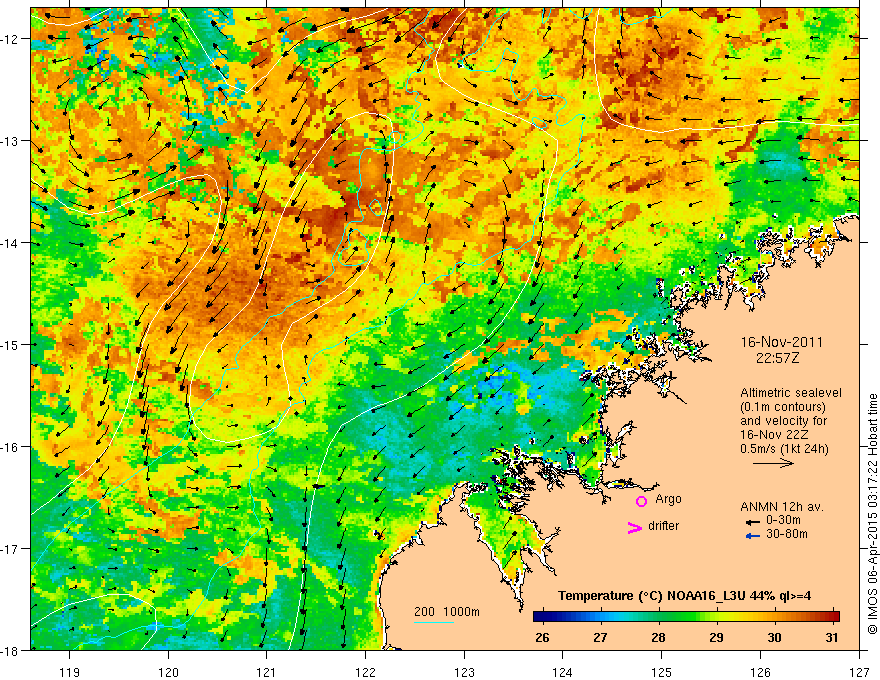Click the 31 value on temperature scale

832,637
